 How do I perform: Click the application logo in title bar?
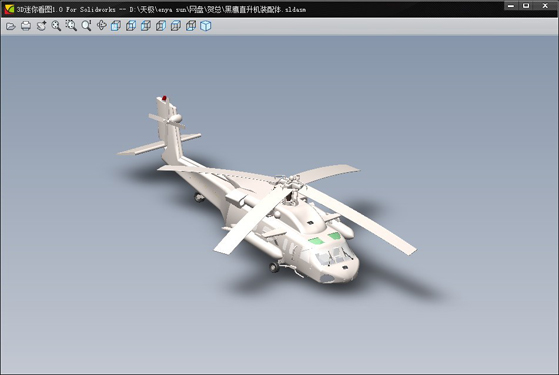coord(9,9)
